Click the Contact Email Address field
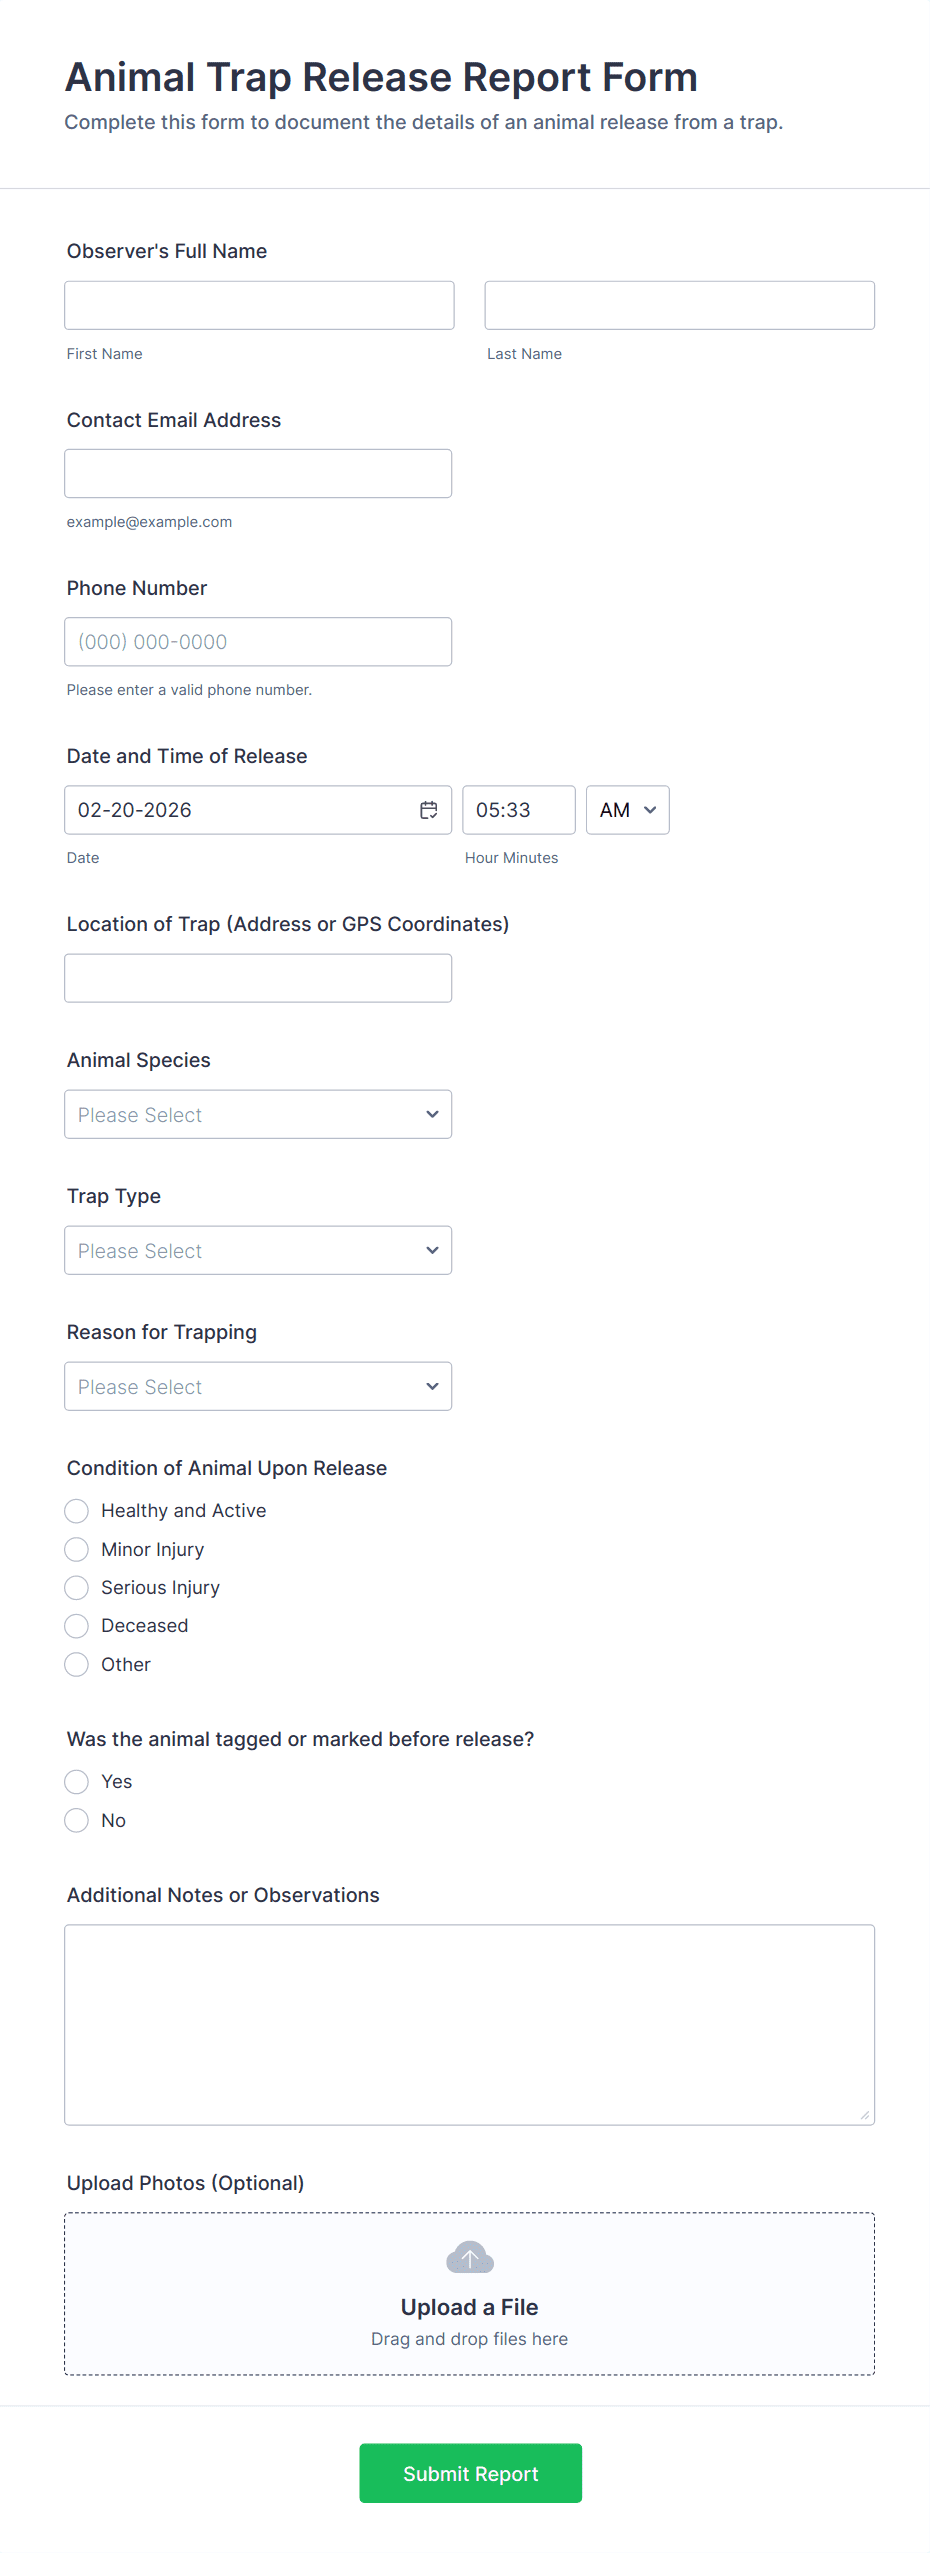This screenshot has height=2553, width=930. tap(258, 473)
